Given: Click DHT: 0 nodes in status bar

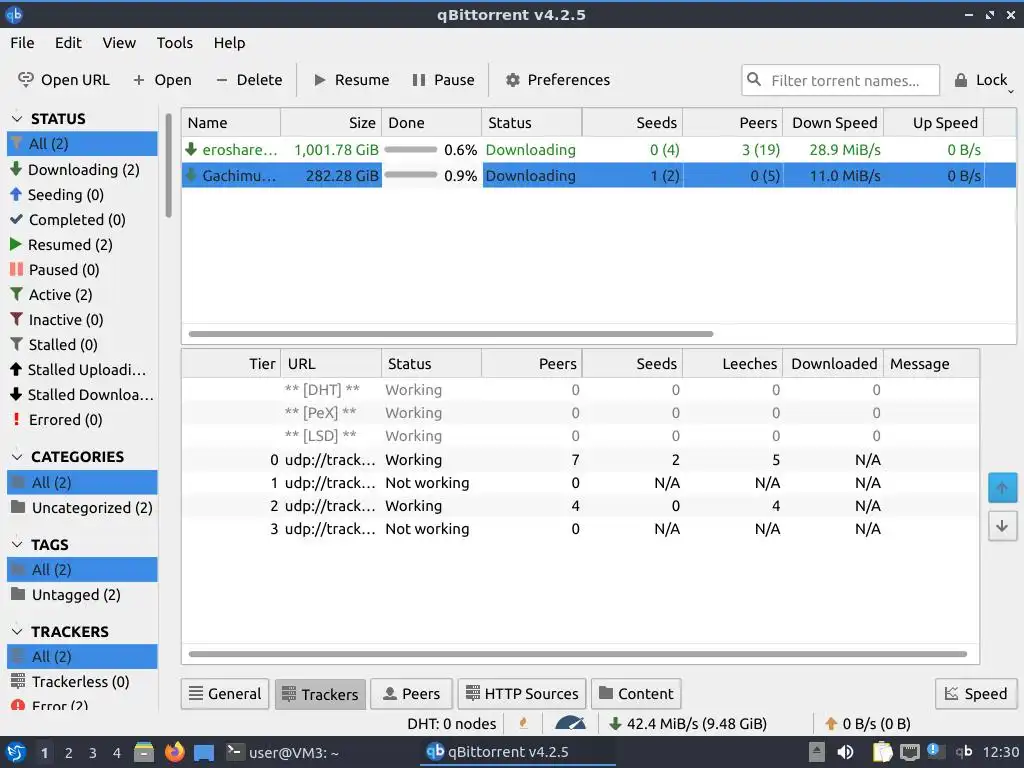Looking at the screenshot, I should click(x=452, y=724).
